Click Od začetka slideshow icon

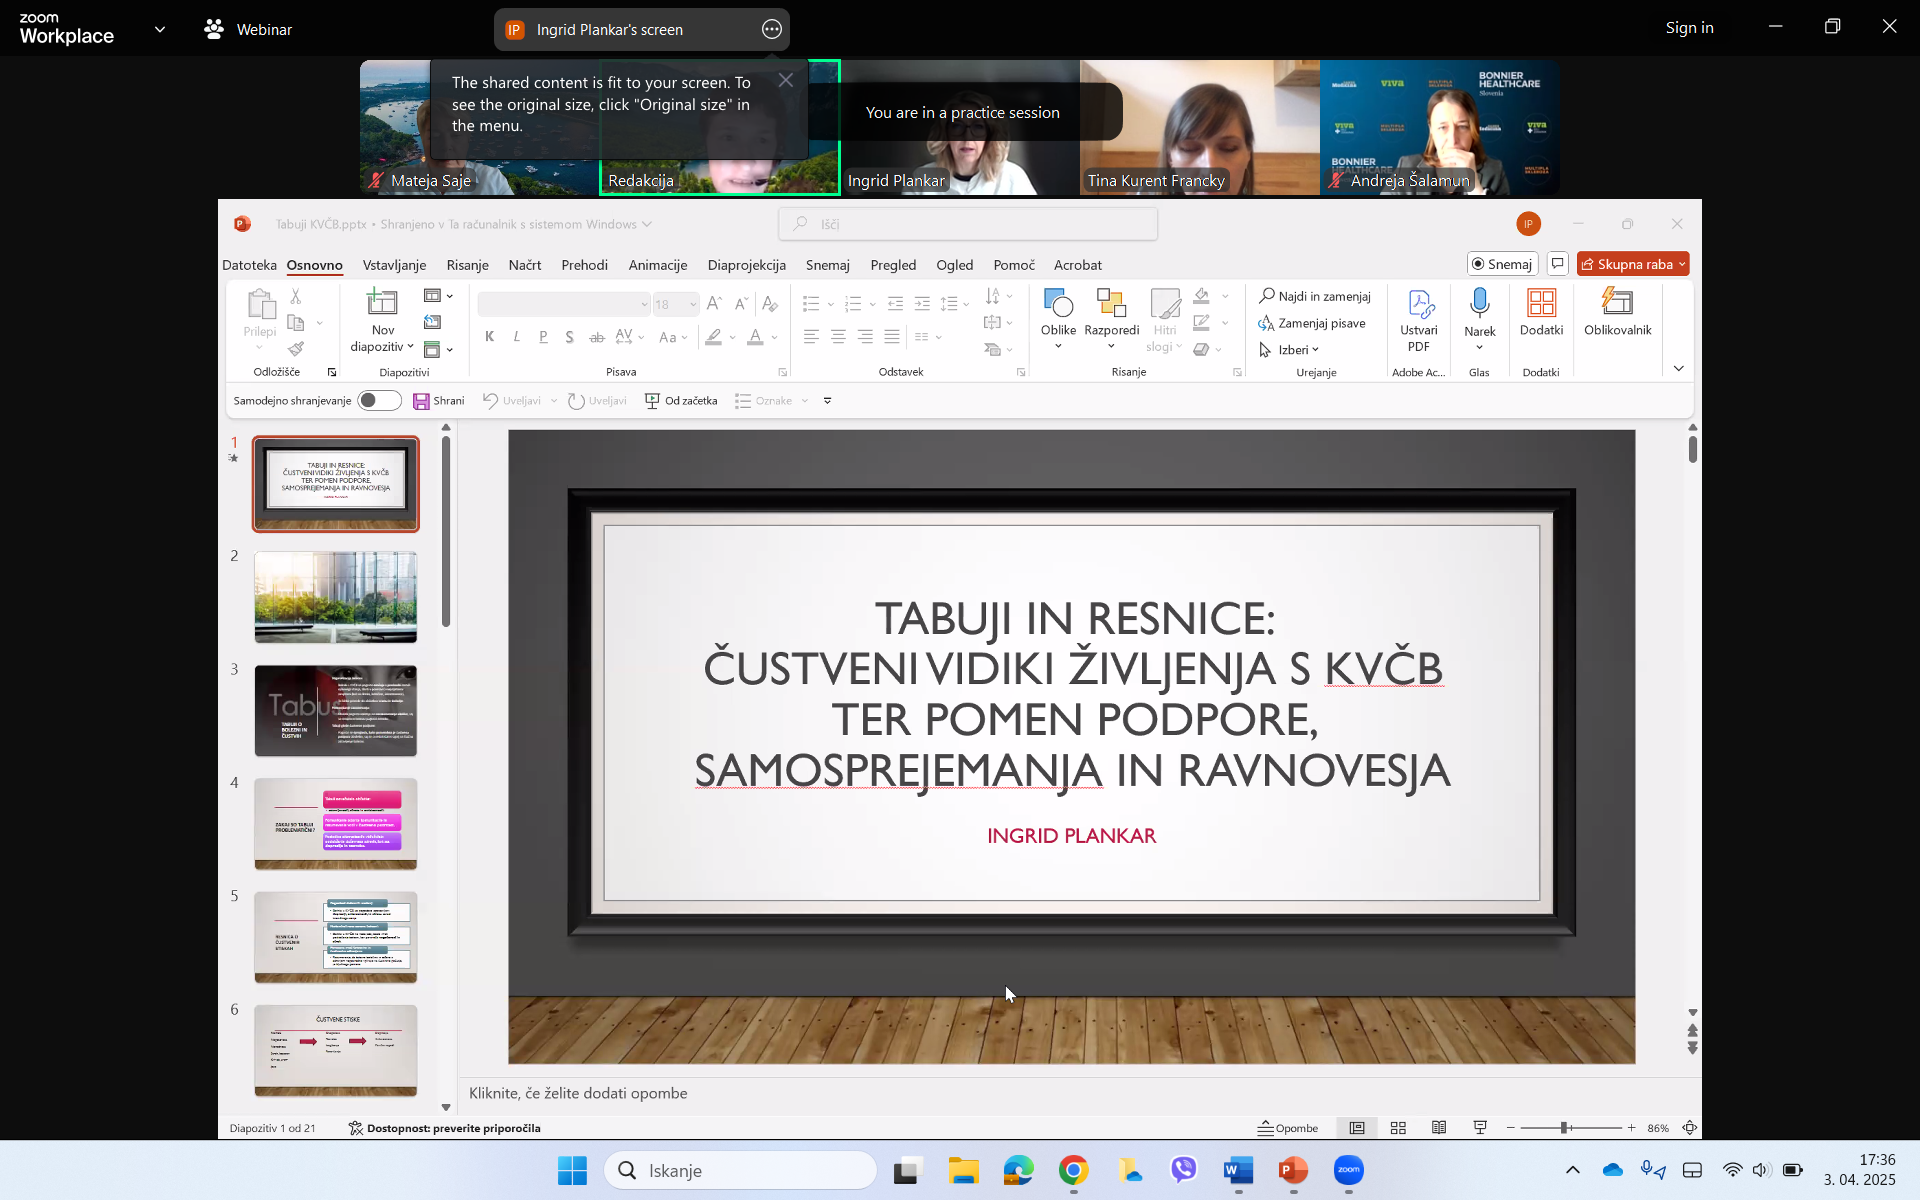652,401
